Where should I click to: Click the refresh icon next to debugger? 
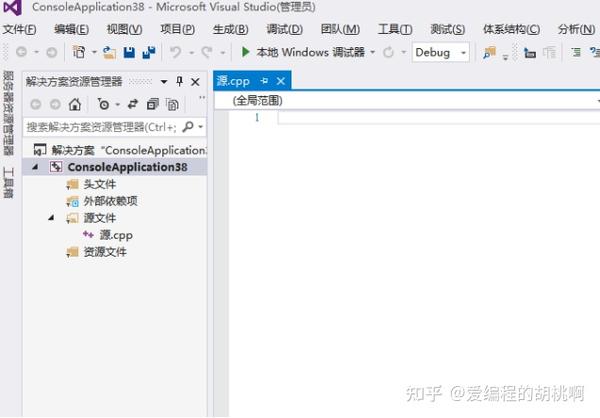click(x=388, y=52)
